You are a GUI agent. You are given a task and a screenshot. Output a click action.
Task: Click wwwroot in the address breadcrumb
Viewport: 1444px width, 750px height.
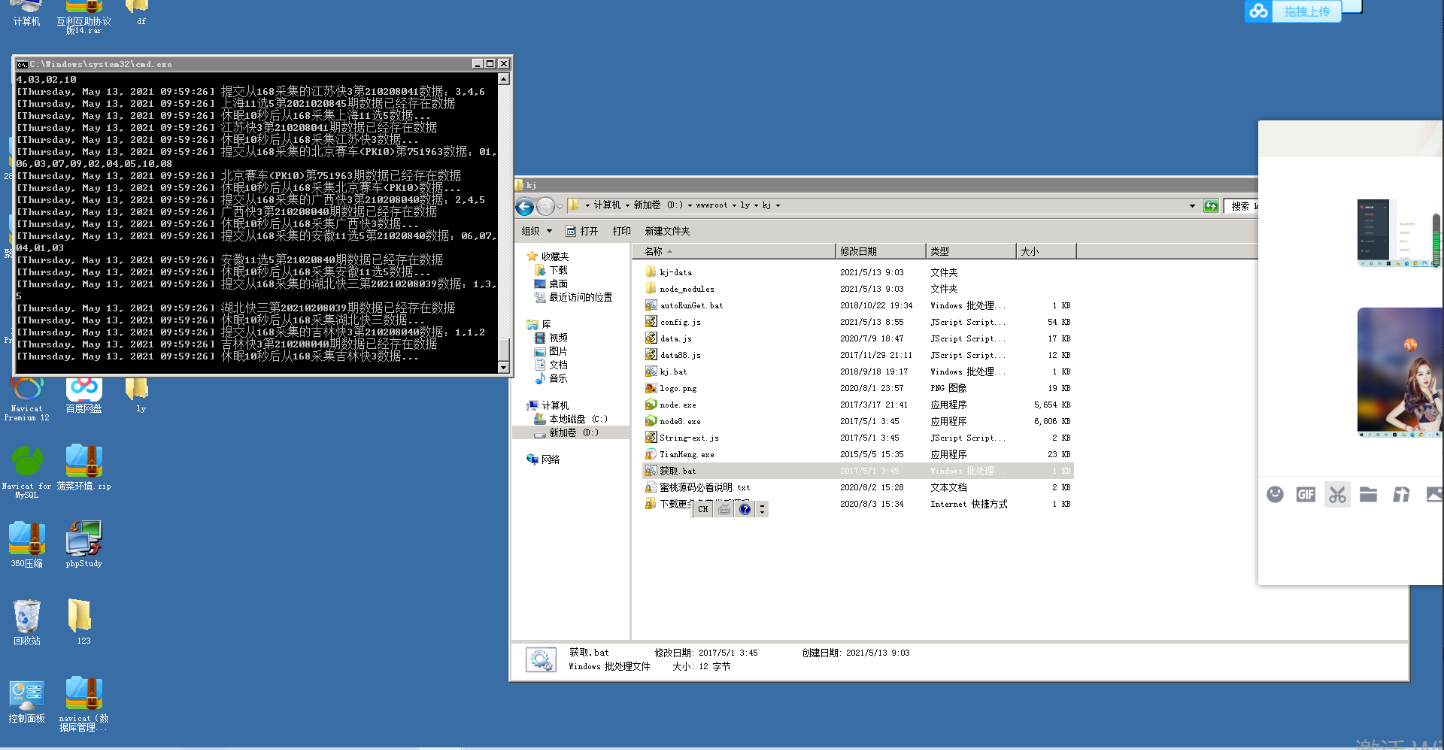point(712,205)
